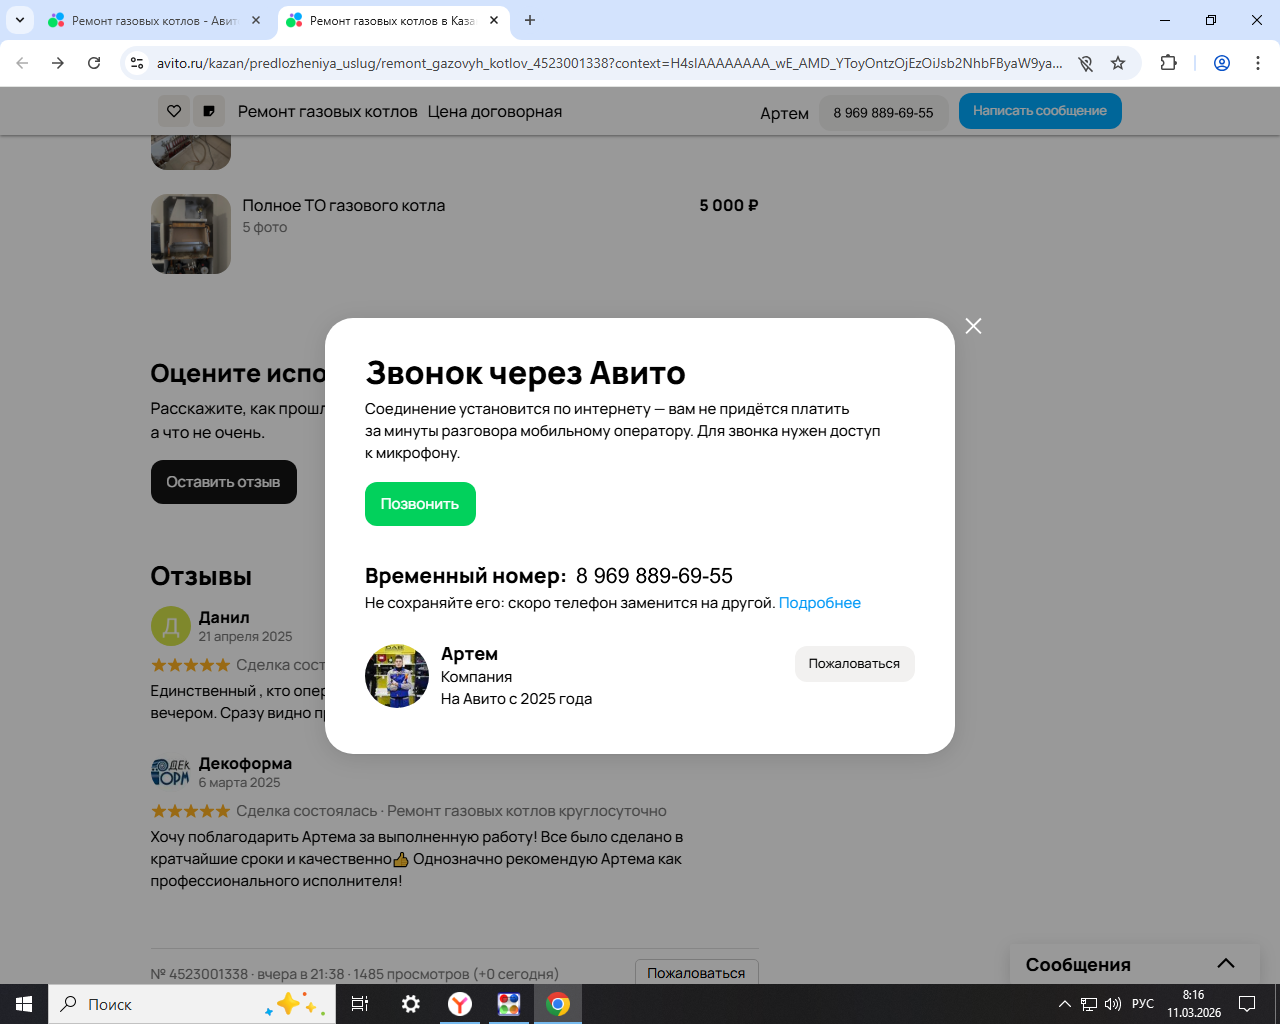Click Пожаловаться button under listing number
This screenshot has width=1280, height=1024.
click(696, 973)
